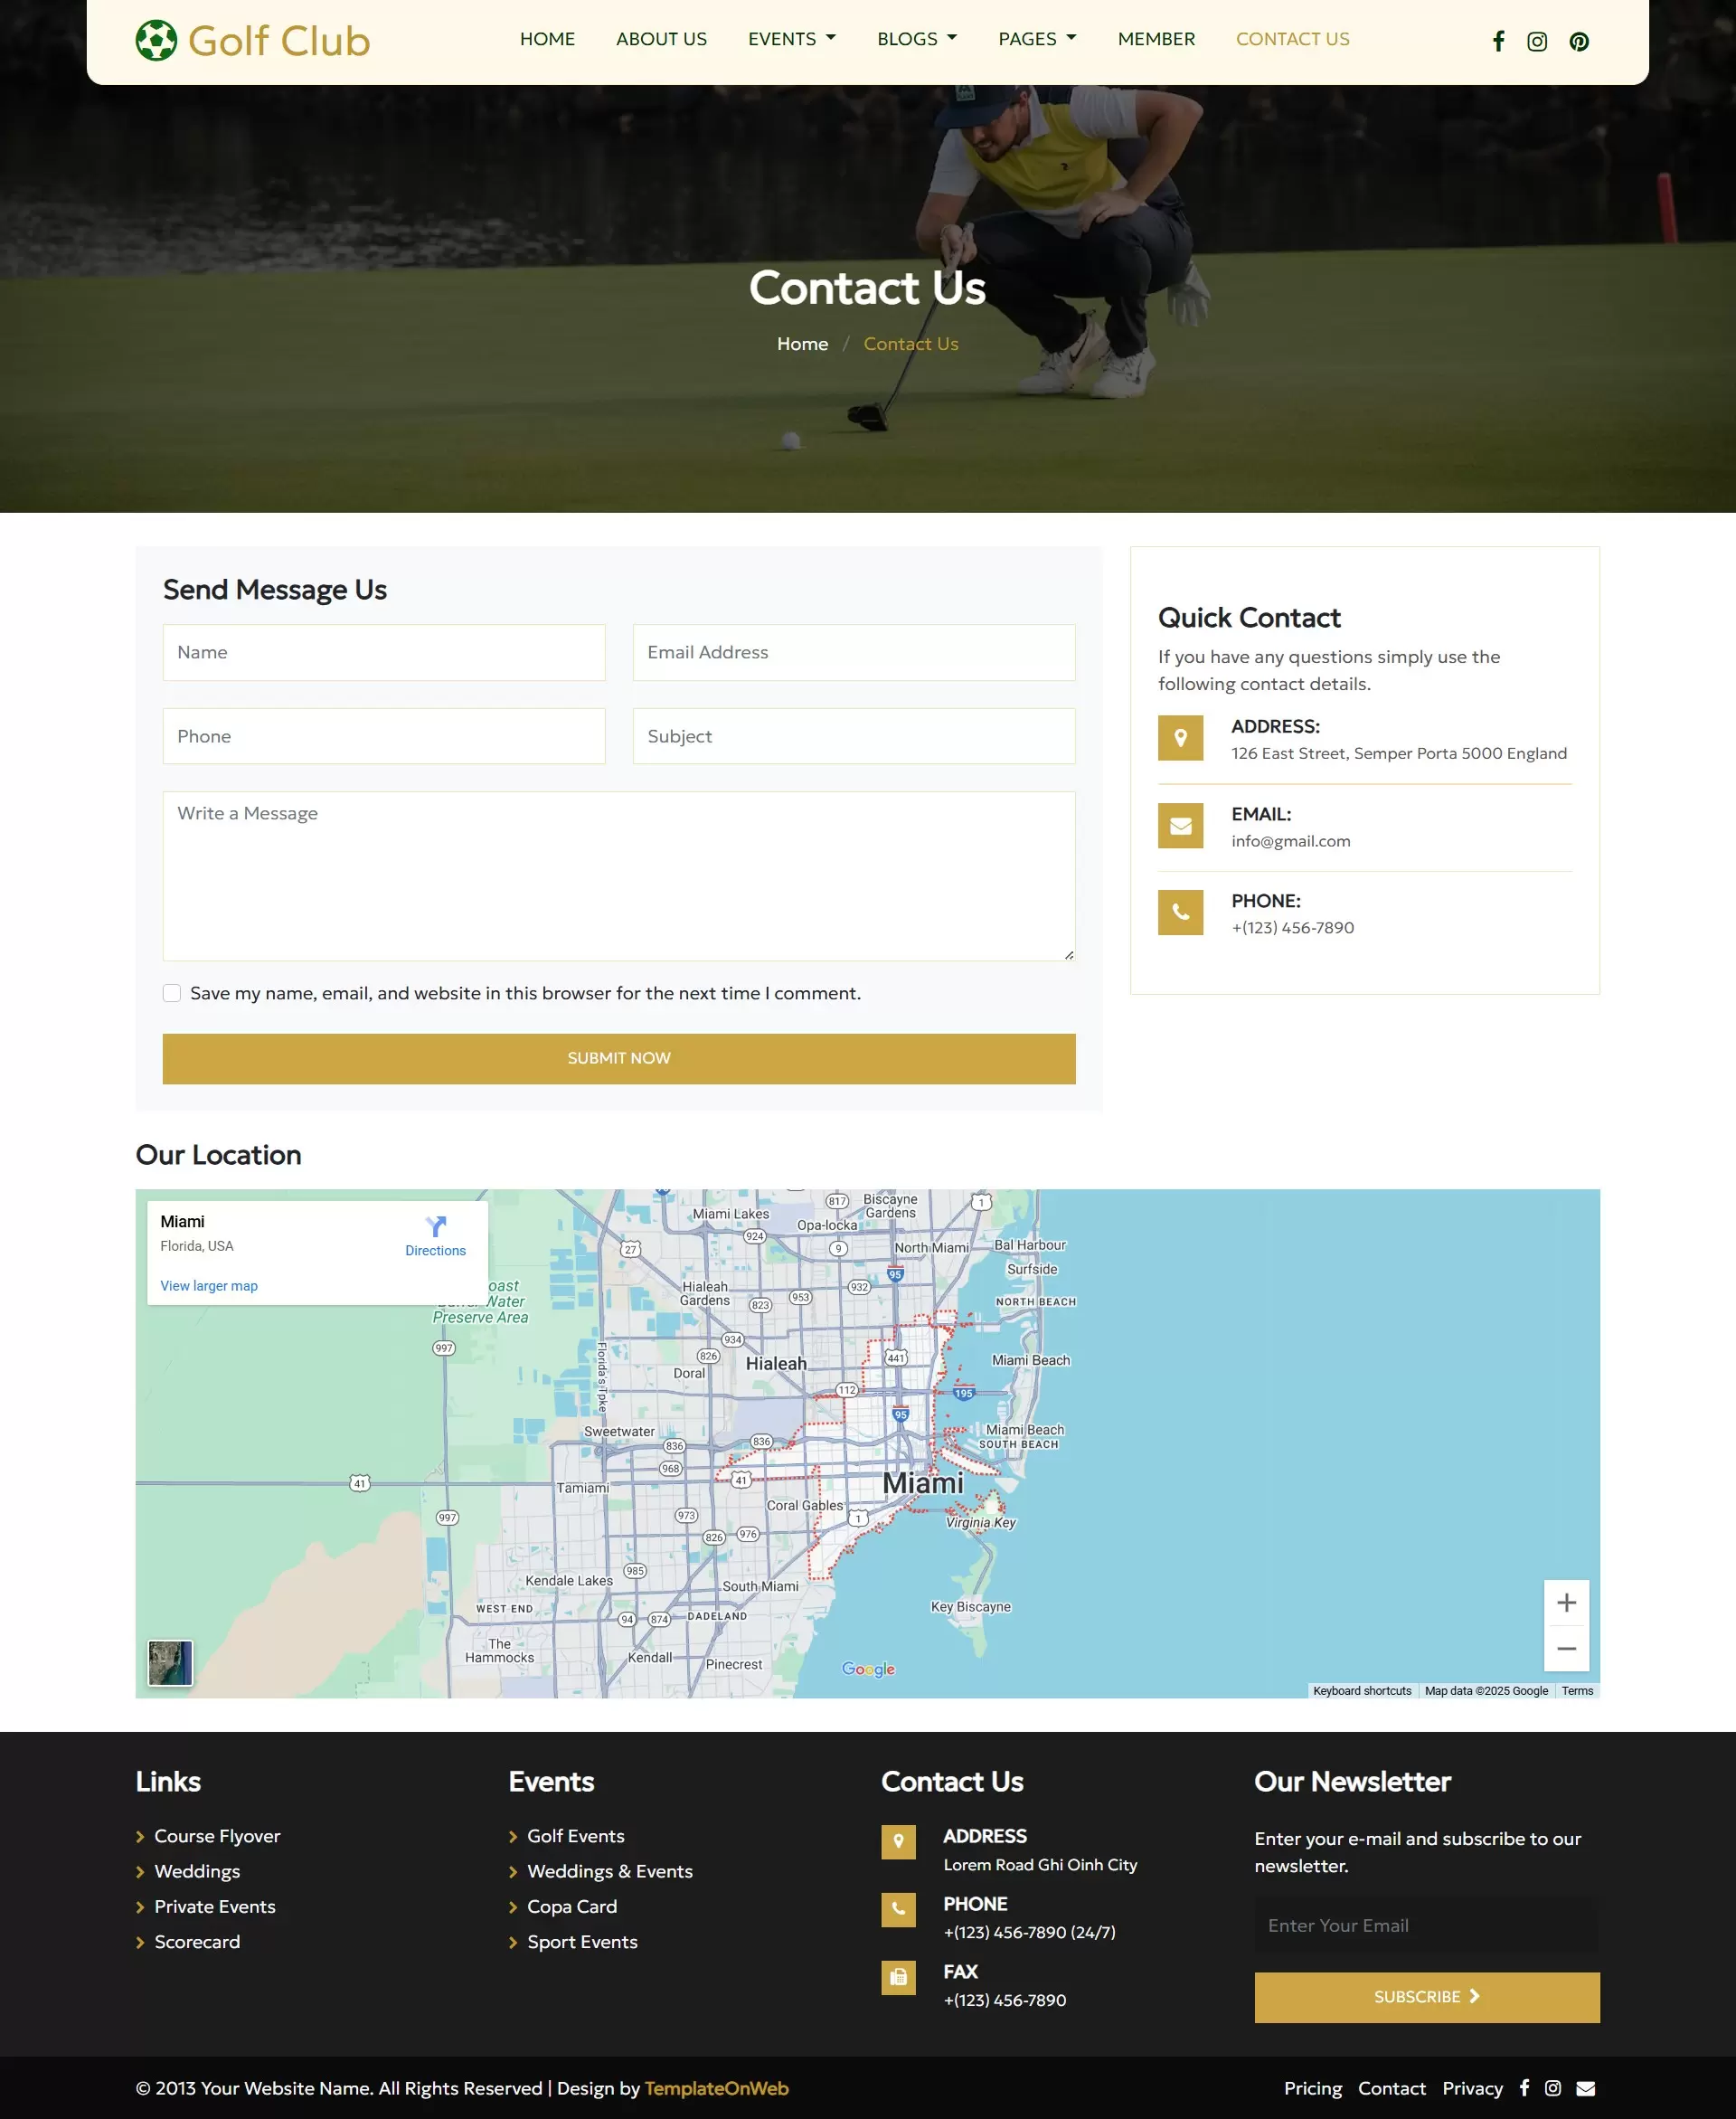1736x2119 pixels.
Task: Open the 'View larger map' link
Action: (x=208, y=1285)
